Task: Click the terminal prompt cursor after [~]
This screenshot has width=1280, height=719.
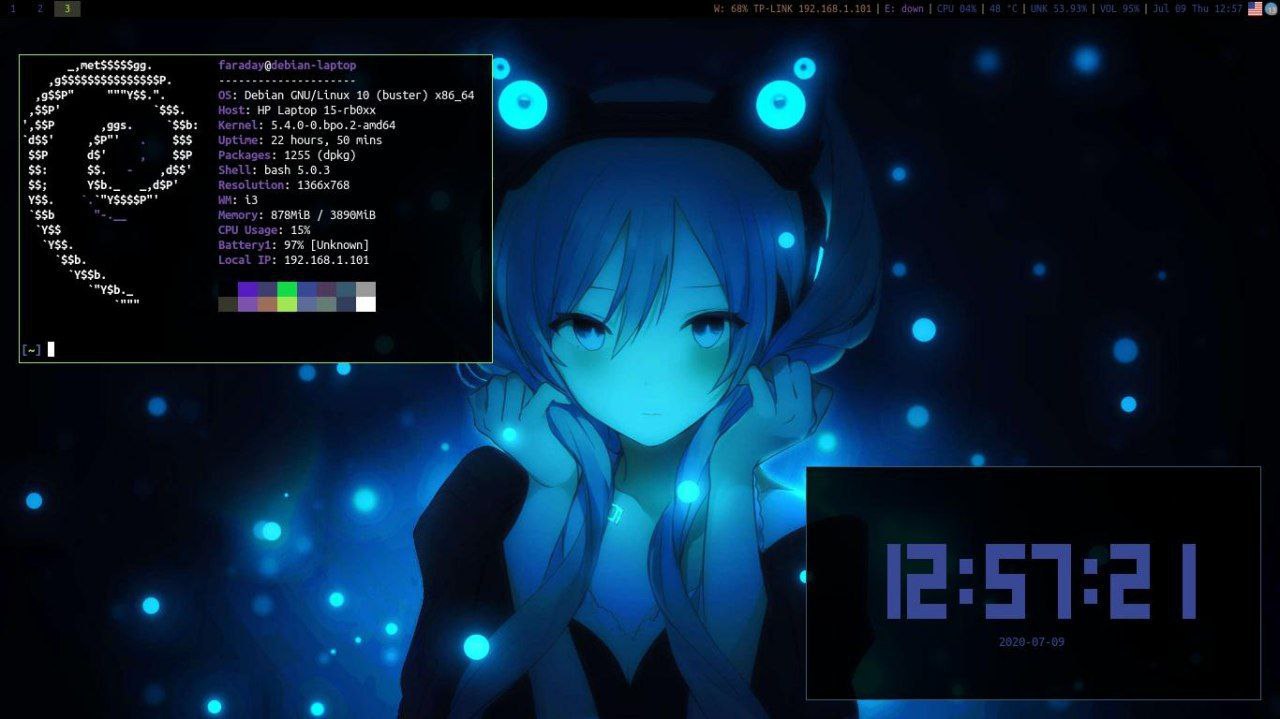Action: coord(51,349)
